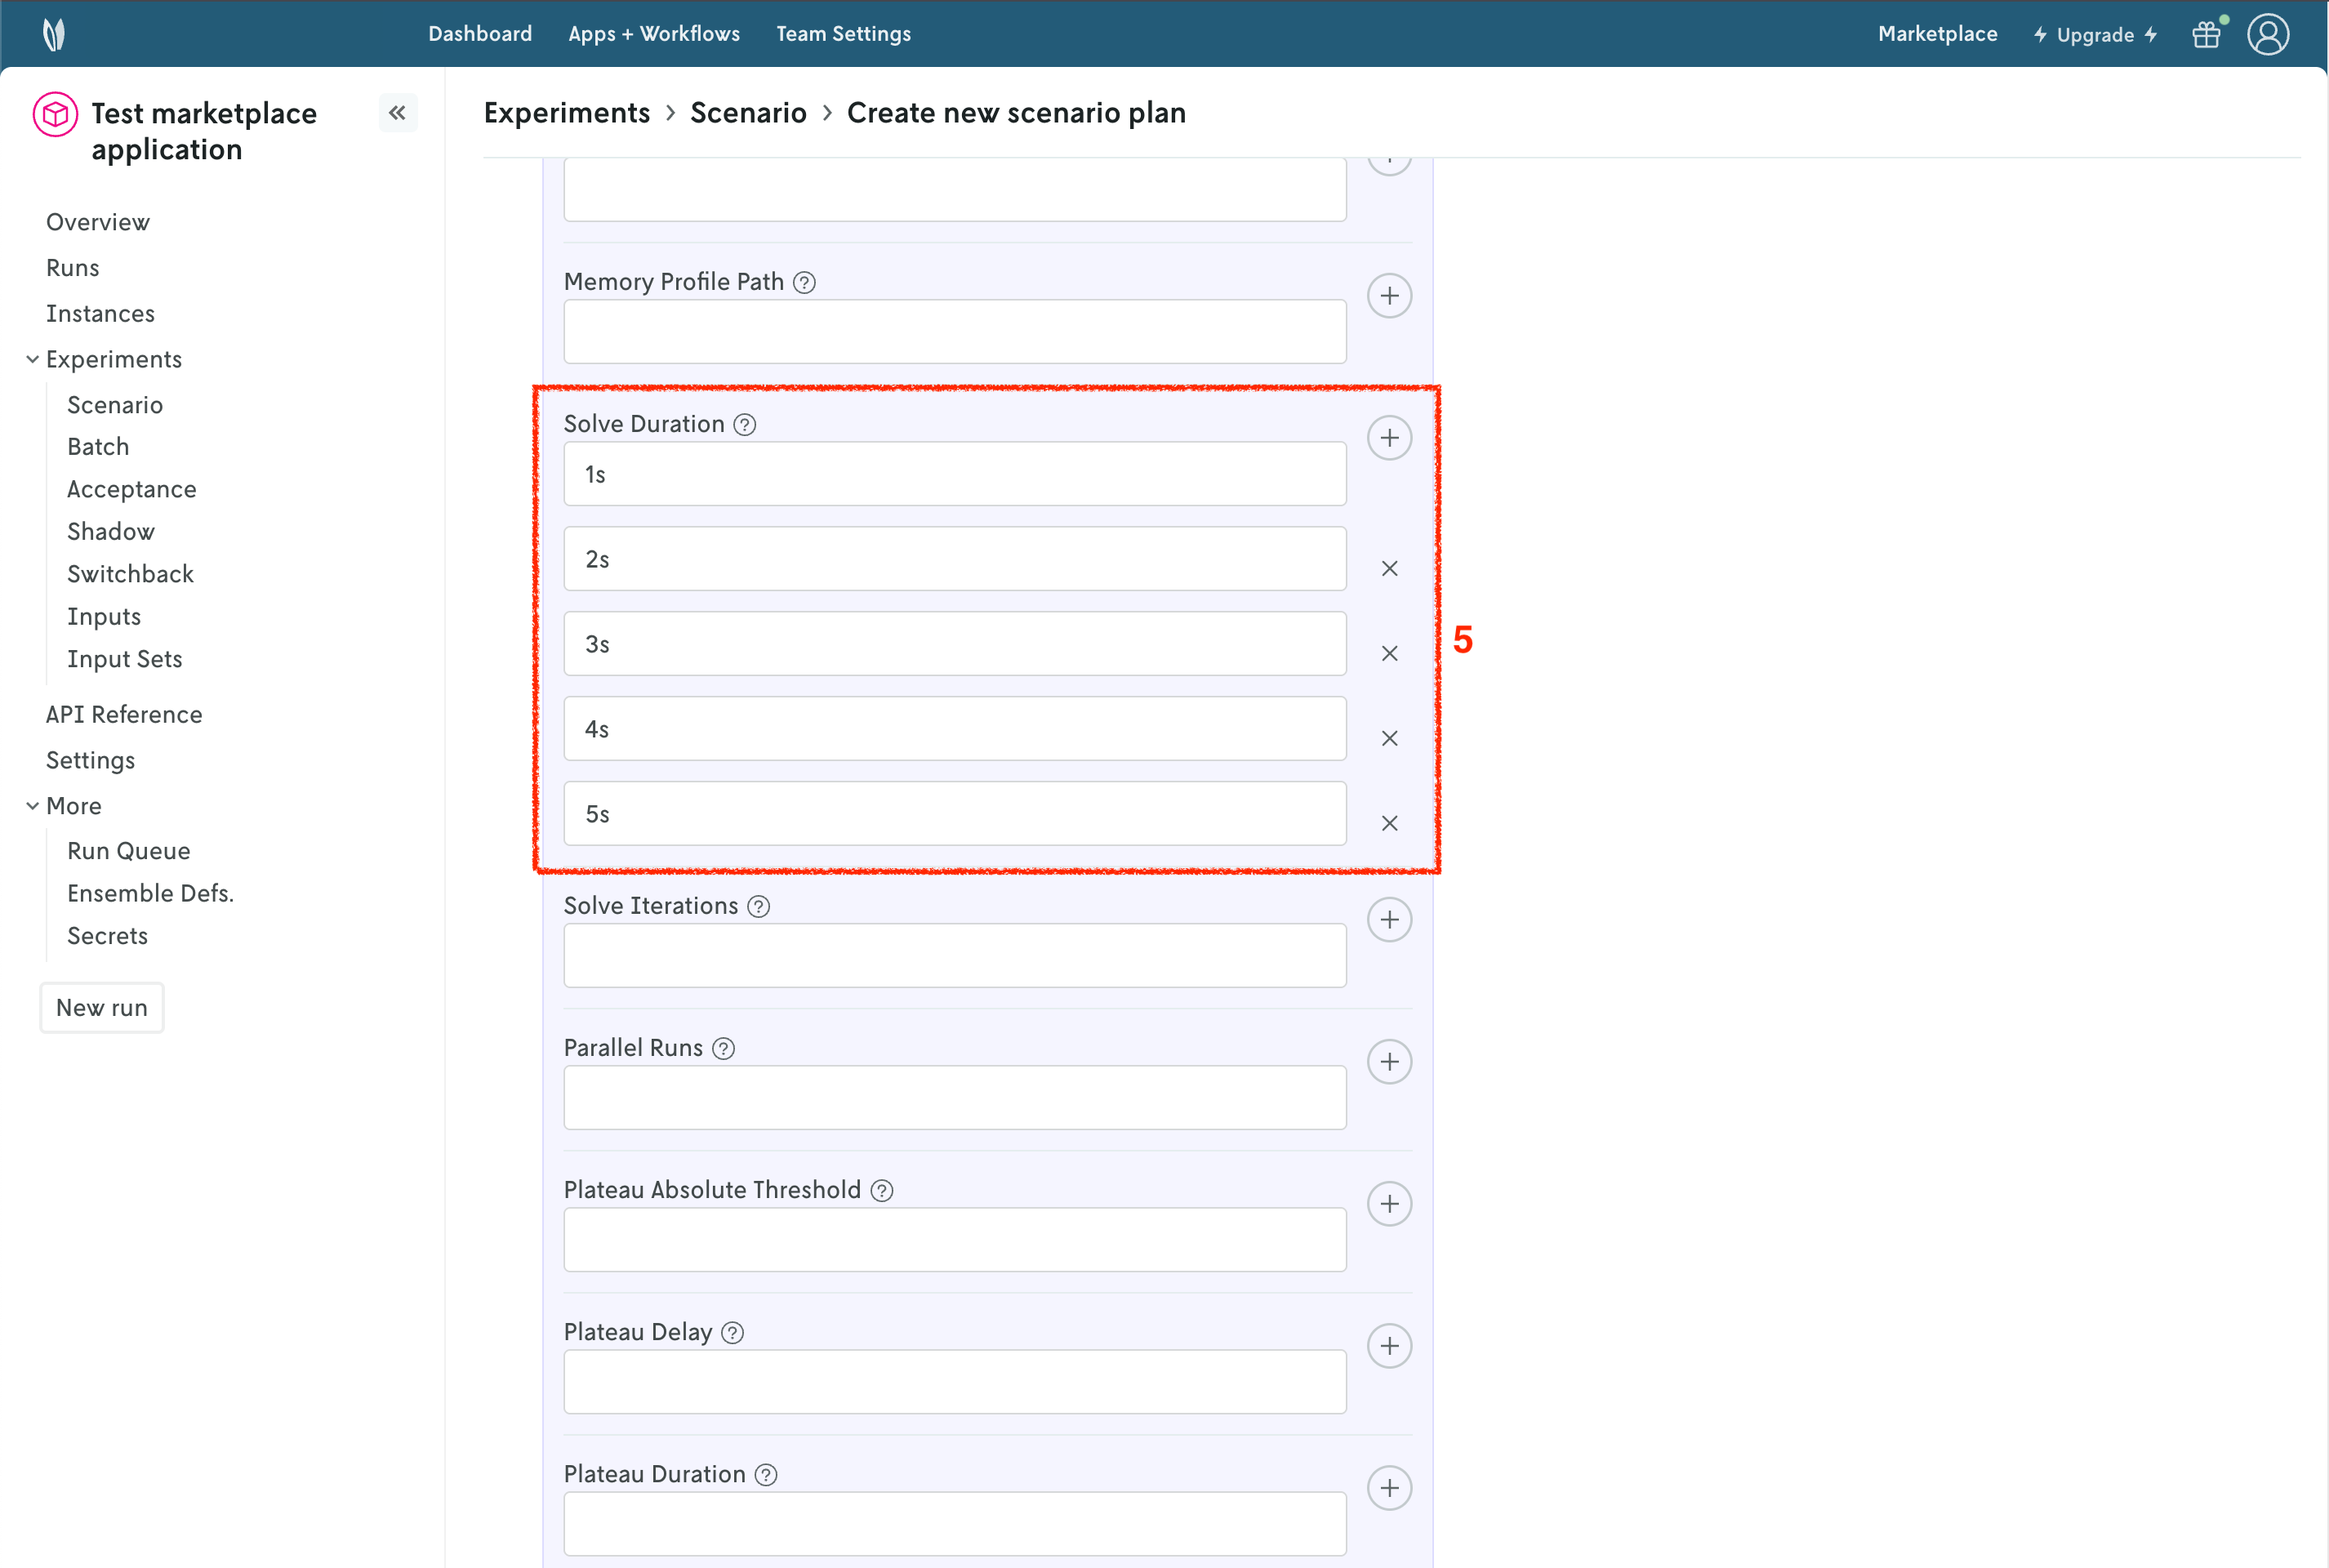The height and width of the screenshot is (1568, 2329).
Task: Click the New run button
Action: pos(102,1008)
